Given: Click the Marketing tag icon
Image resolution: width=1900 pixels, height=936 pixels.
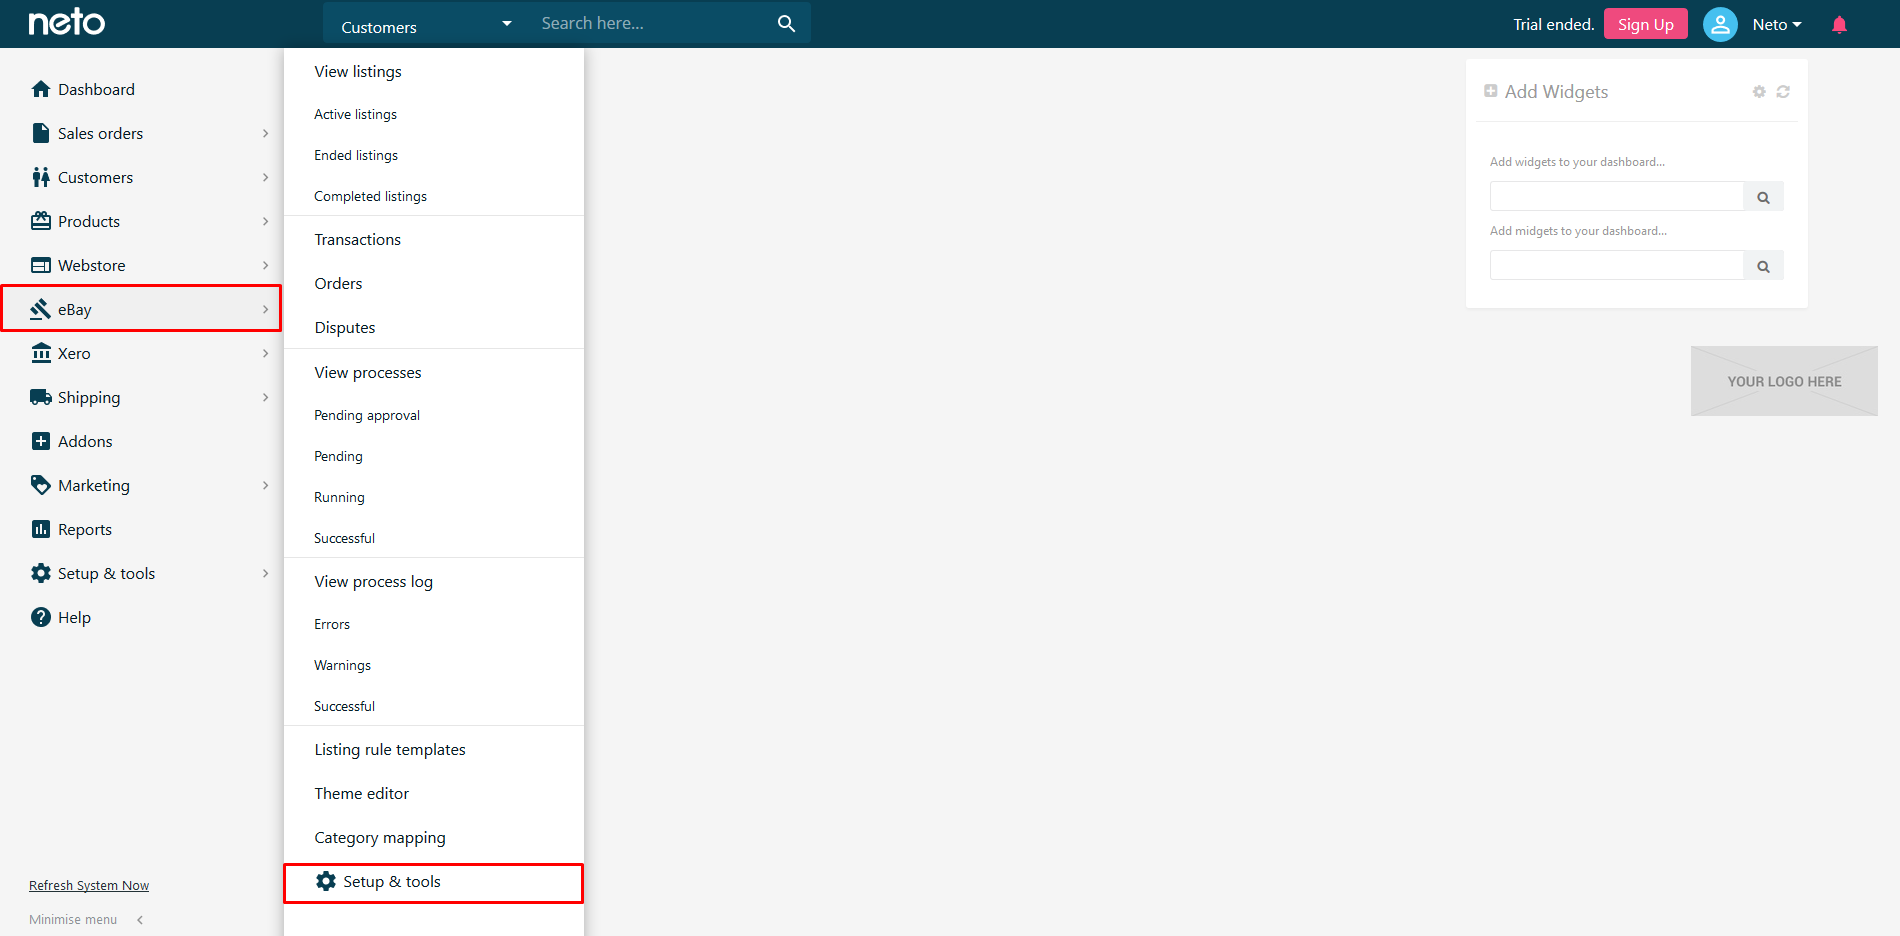Looking at the screenshot, I should (41, 485).
